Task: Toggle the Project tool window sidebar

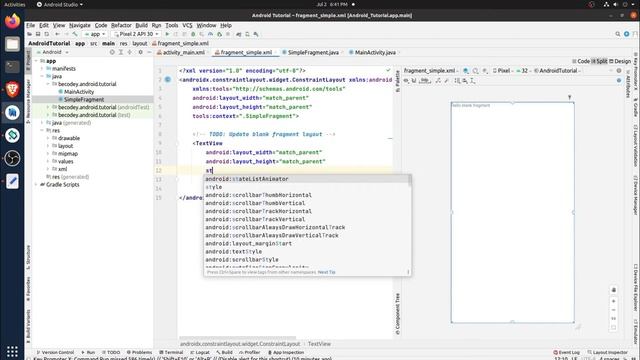Action: [28, 61]
